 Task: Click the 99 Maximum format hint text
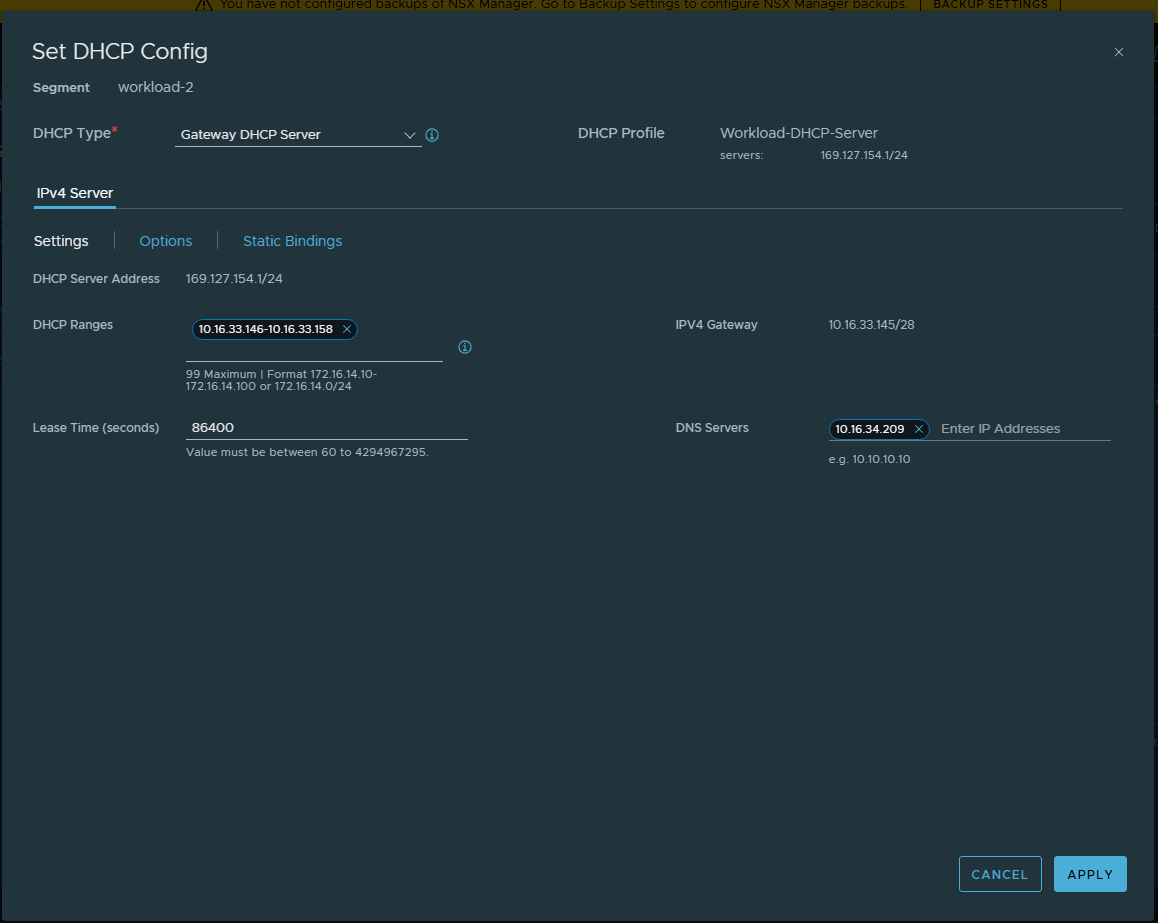[x=281, y=380]
